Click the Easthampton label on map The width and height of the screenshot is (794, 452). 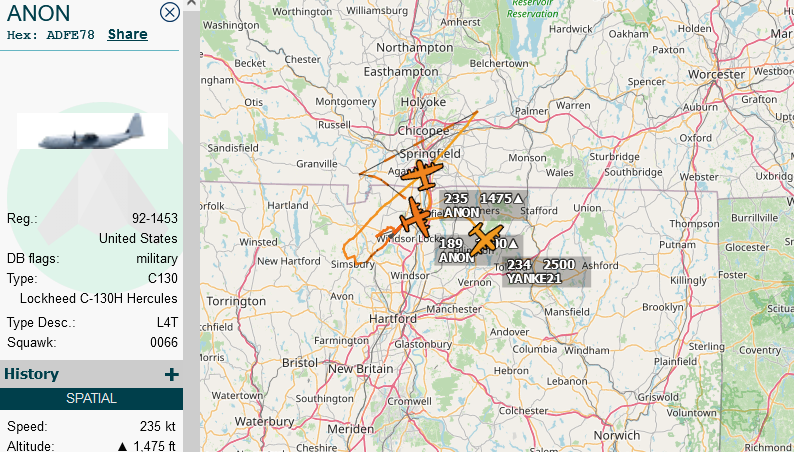point(401,72)
